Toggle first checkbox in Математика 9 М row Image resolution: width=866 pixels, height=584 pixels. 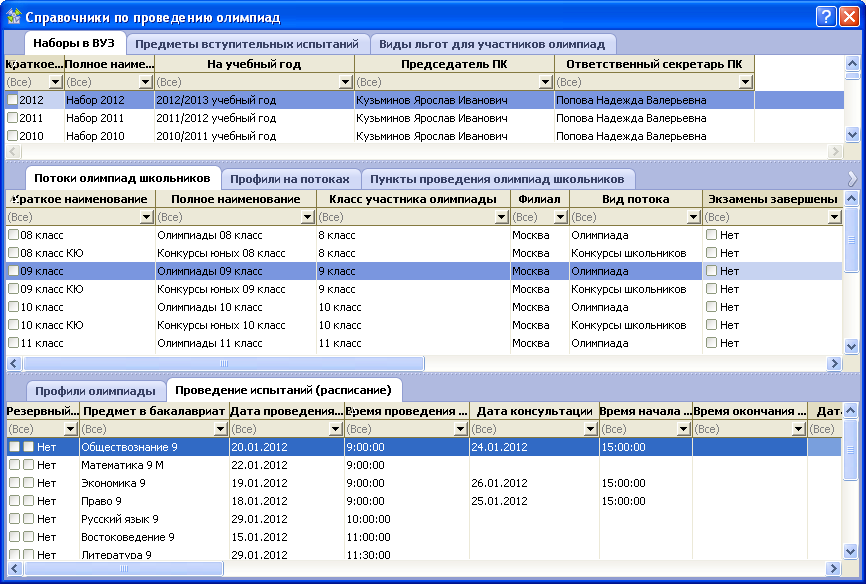pos(14,465)
